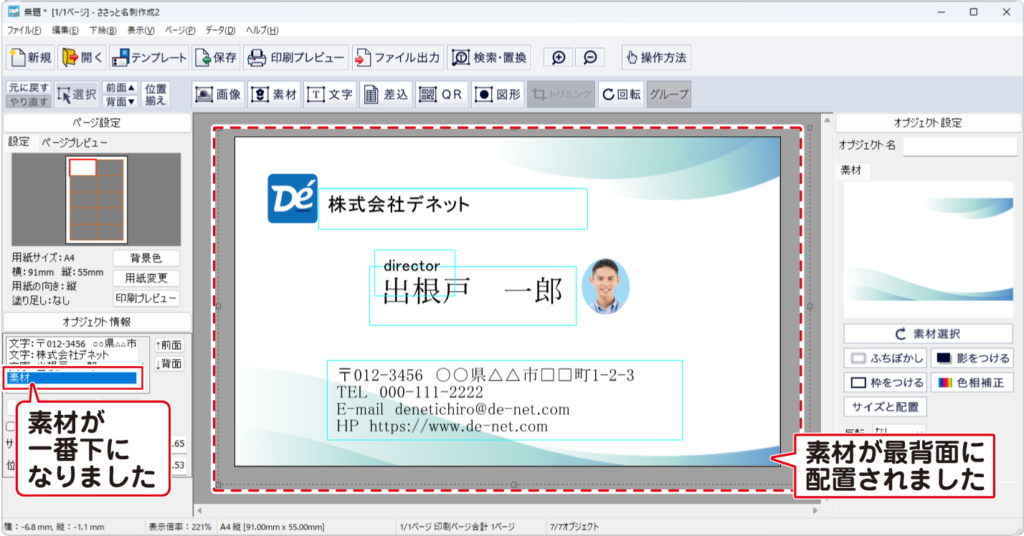1024x536 pixels.
Task: Send object backward with 背面▼
Action: coord(120,101)
